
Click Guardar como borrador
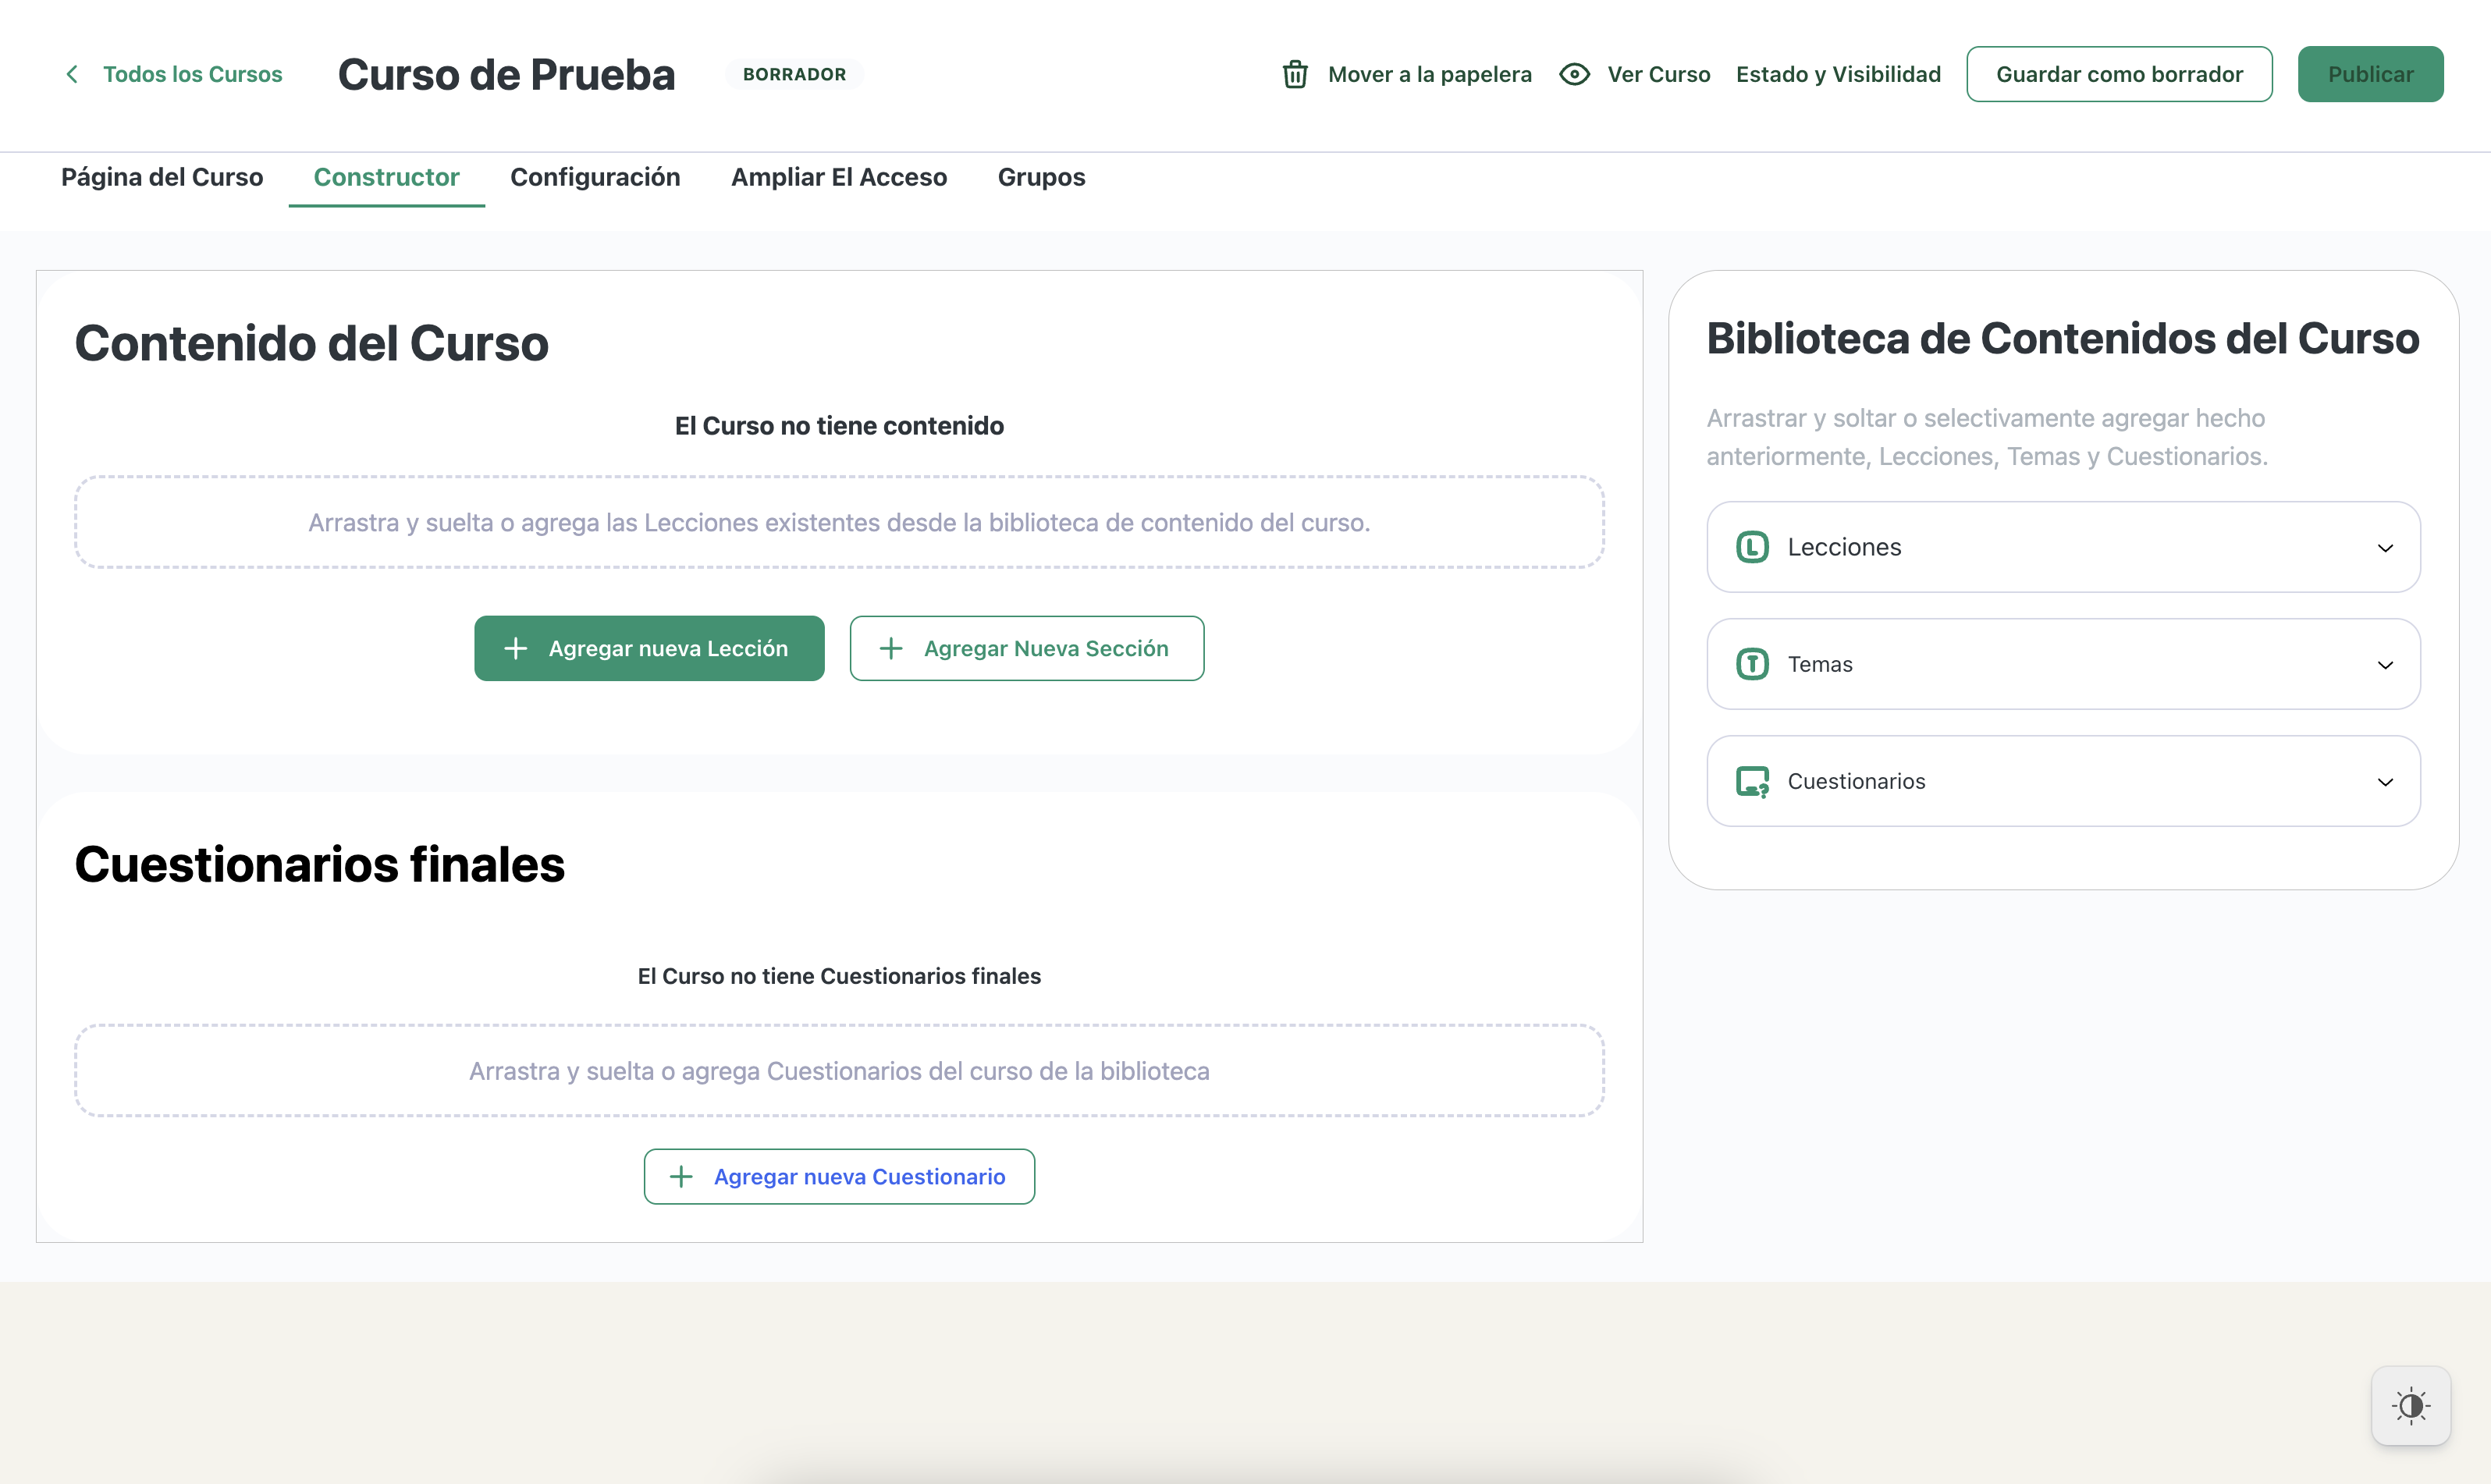click(x=2119, y=74)
